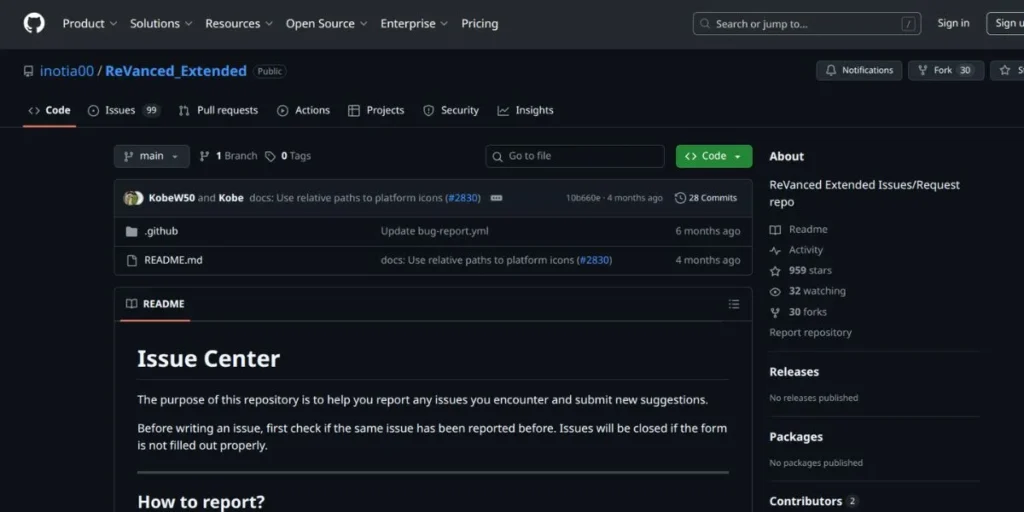Click the Issues count badge 99

click(151, 110)
